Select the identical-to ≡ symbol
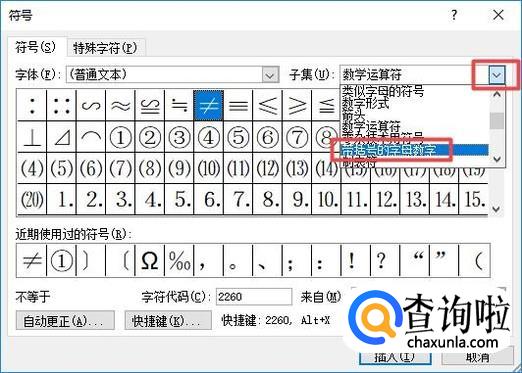522x373 pixels. (238, 105)
